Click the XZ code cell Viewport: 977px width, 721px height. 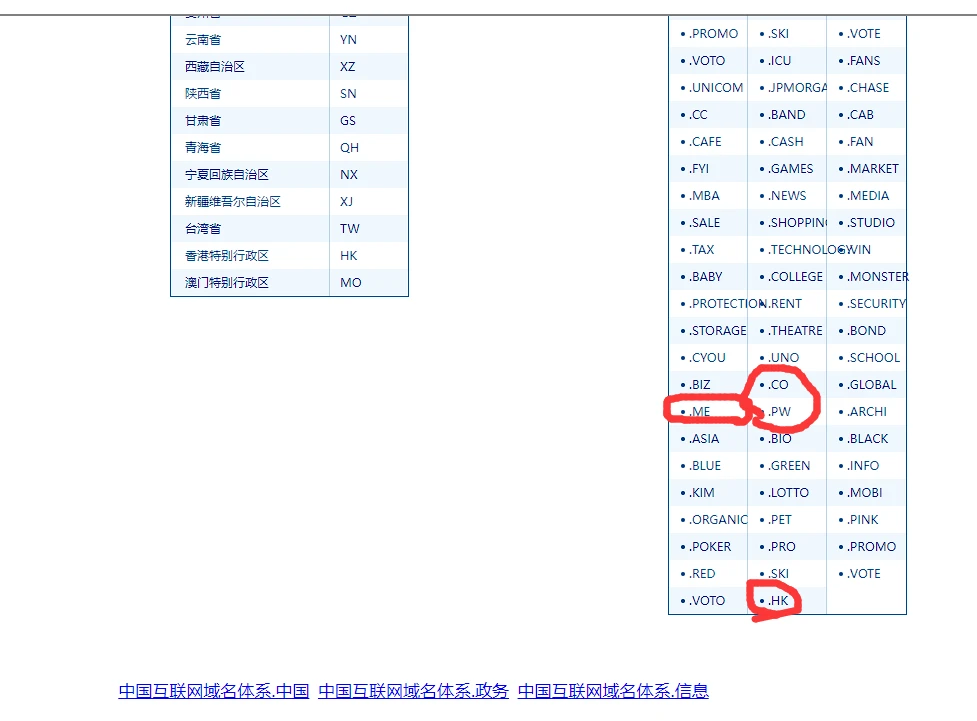pyautogui.click(x=369, y=67)
